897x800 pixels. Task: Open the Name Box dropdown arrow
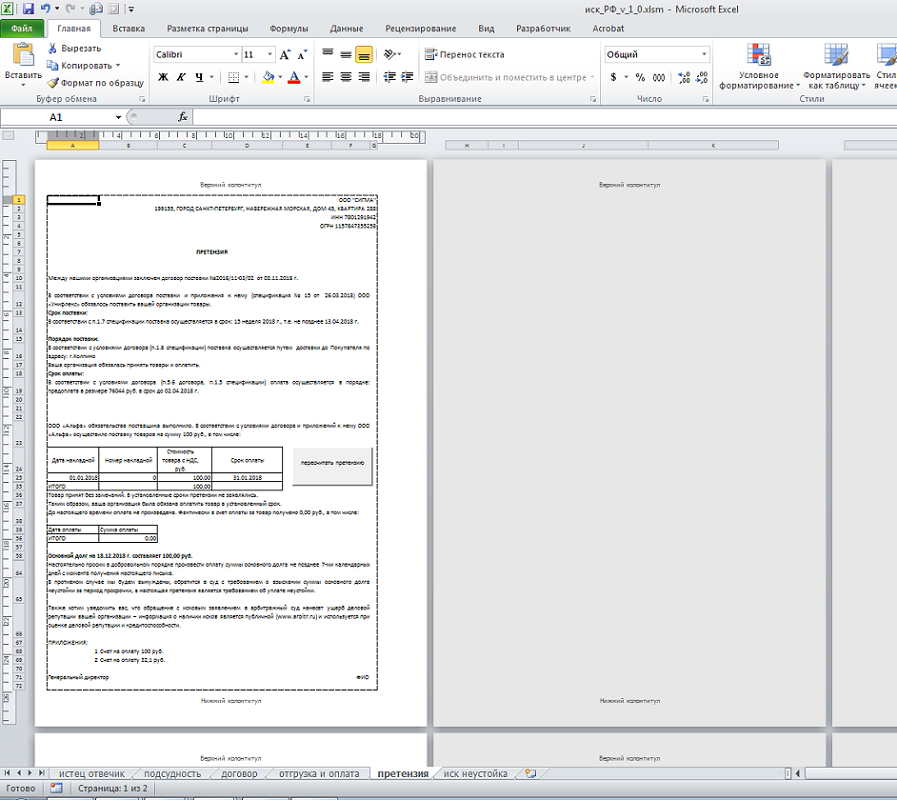pos(118,117)
